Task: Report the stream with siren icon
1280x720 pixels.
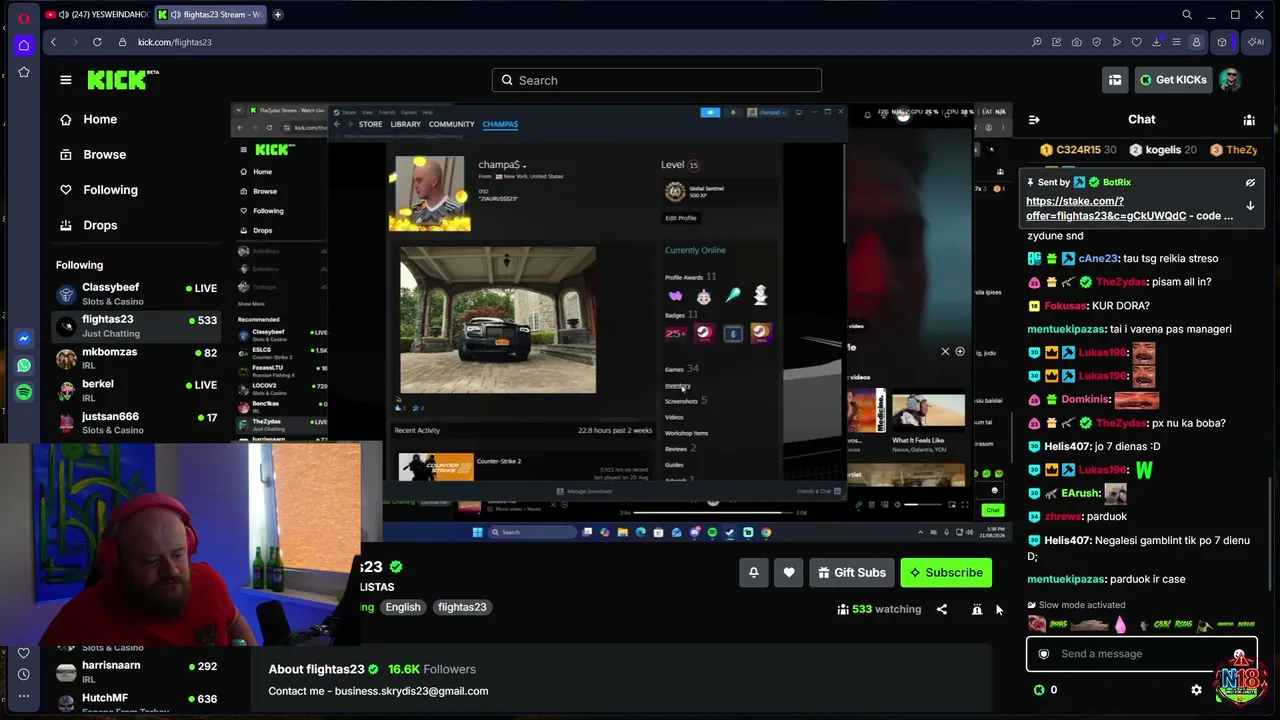Action: [x=977, y=609]
